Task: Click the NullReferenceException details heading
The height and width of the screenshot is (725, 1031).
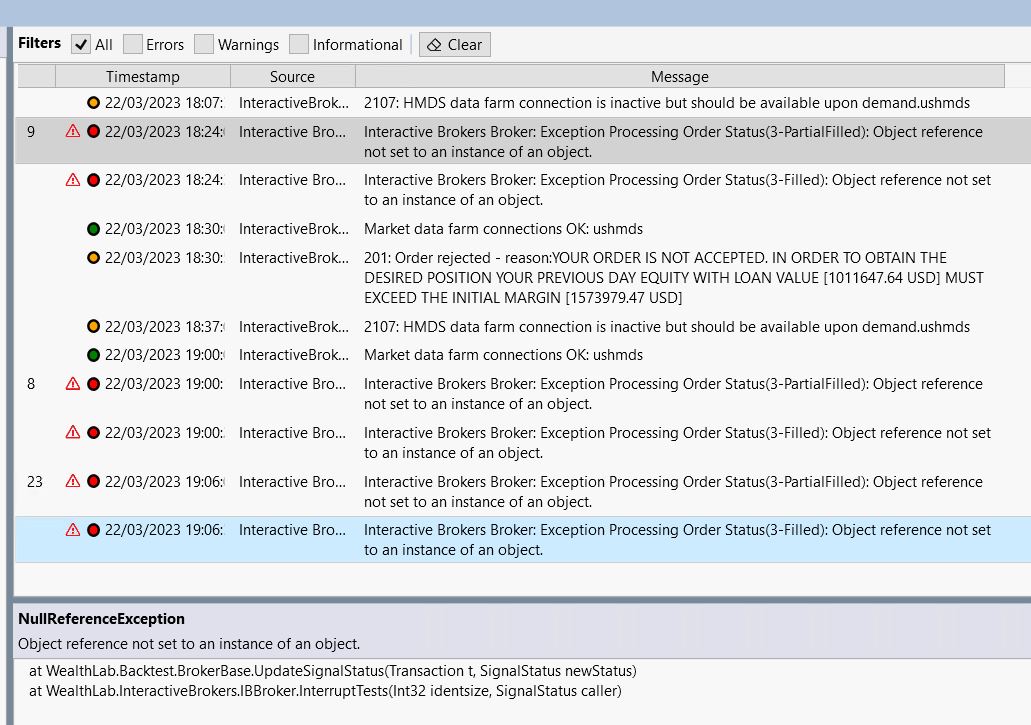Action: (x=101, y=619)
